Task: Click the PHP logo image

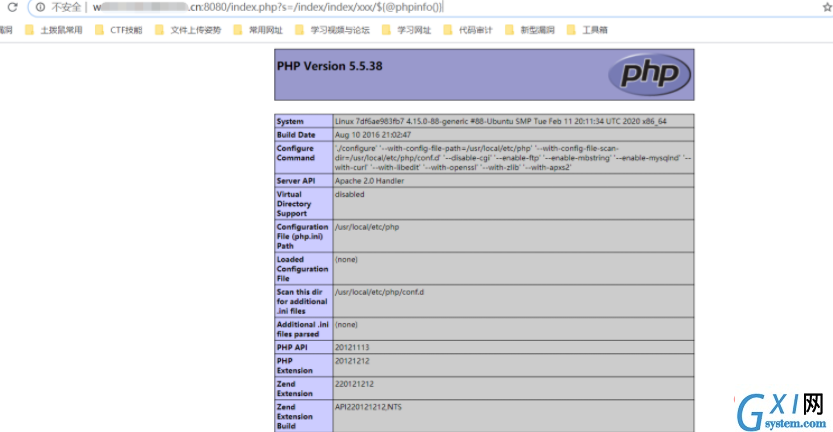Action: [x=649, y=74]
